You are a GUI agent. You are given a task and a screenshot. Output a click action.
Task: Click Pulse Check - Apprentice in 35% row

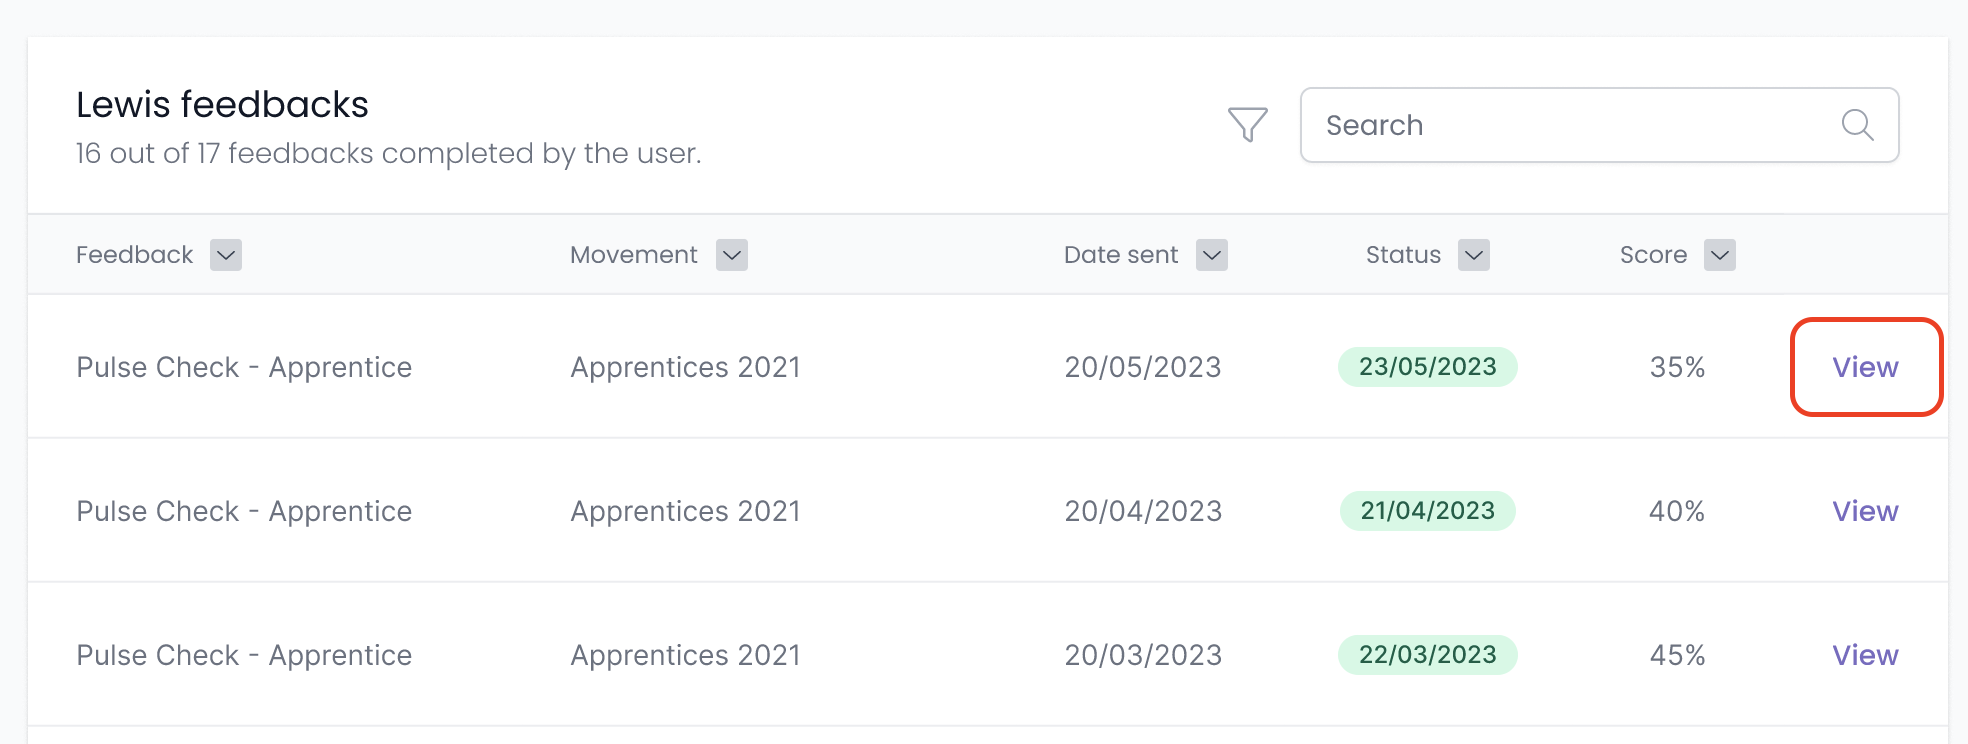click(244, 367)
